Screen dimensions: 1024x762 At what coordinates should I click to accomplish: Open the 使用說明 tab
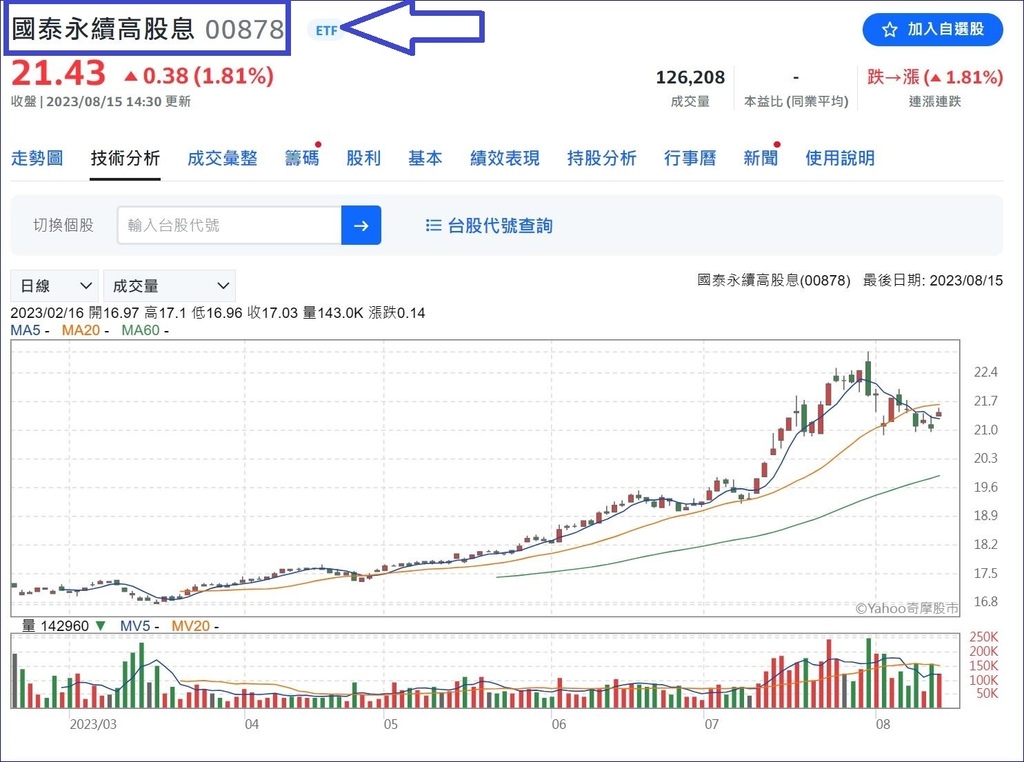[x=840, y=158]
